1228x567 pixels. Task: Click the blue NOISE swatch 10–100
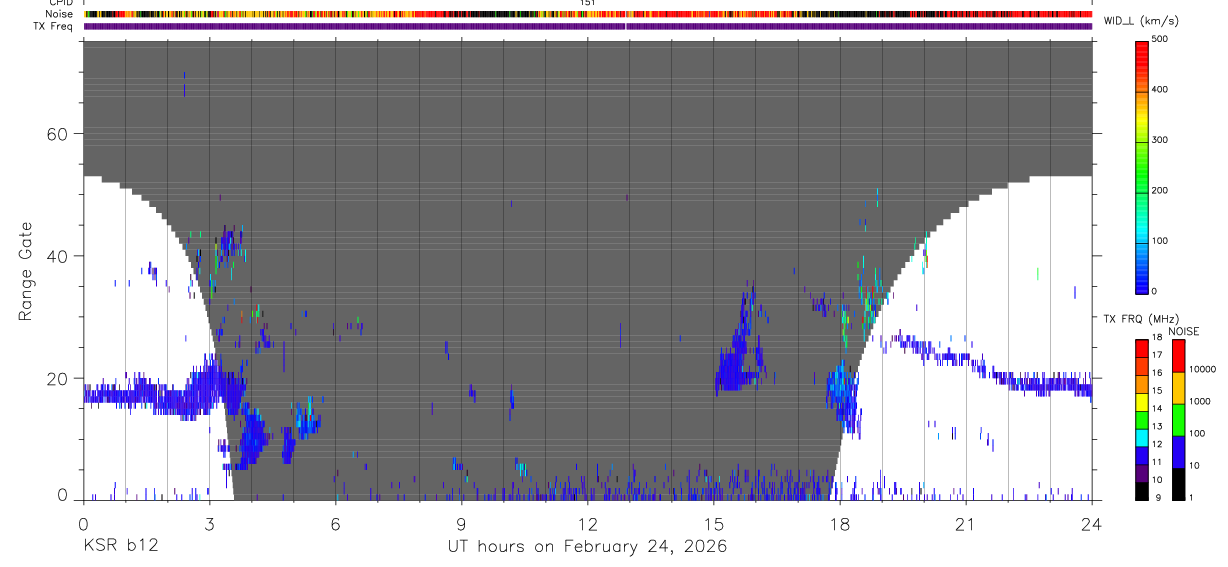(1178, 452)
